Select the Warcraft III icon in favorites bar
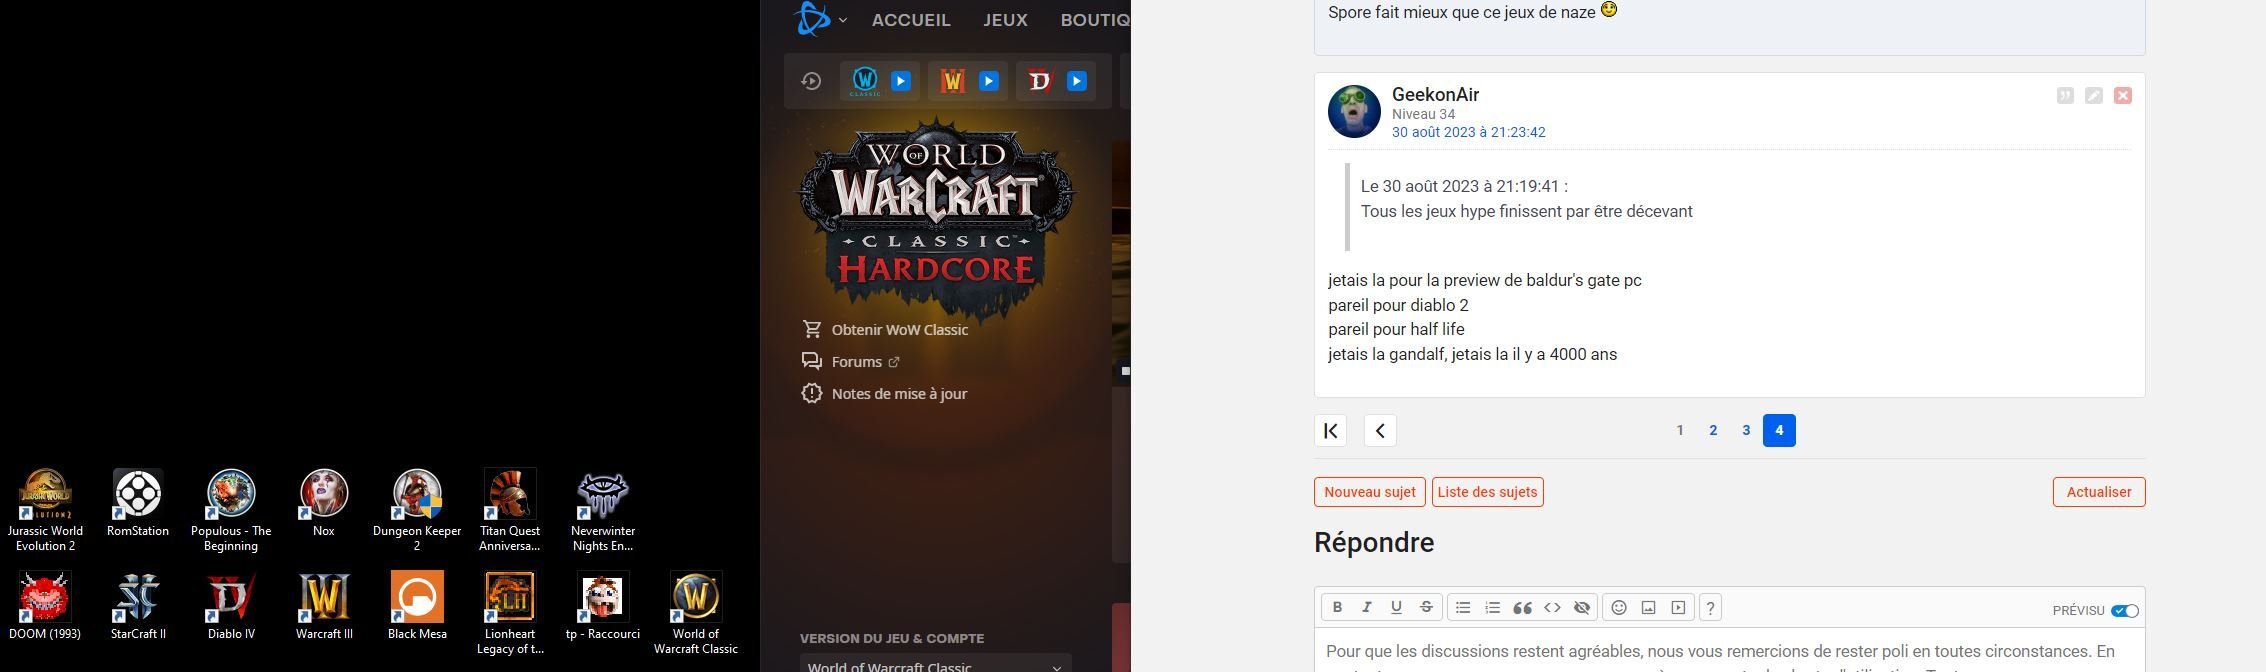This screenshot has height=672, width=2266. point(952,81)
